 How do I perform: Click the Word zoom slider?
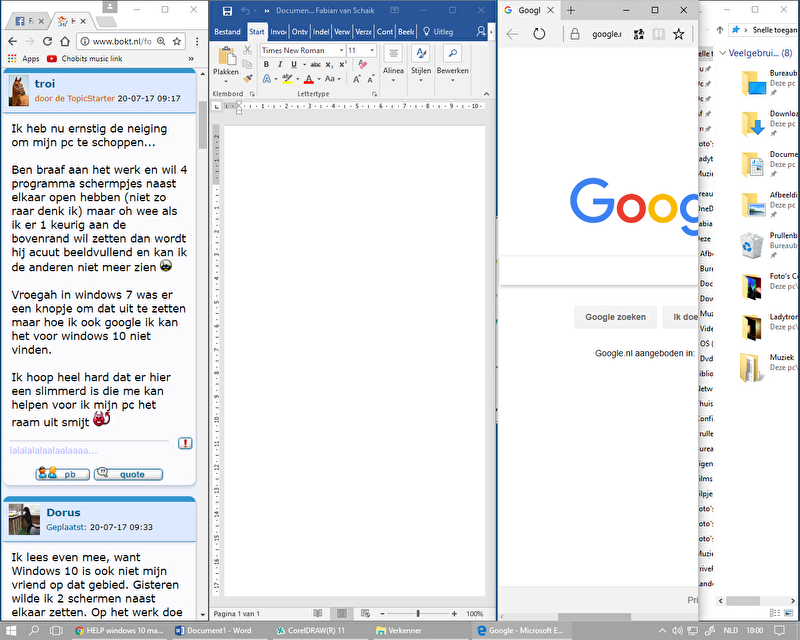coord(417,613)
